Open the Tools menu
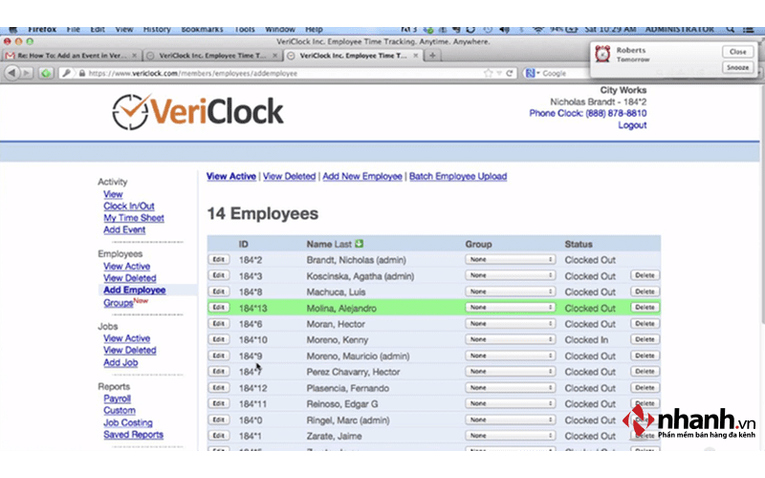The width and height of the screenshot is (765, 478). point(244,30)
